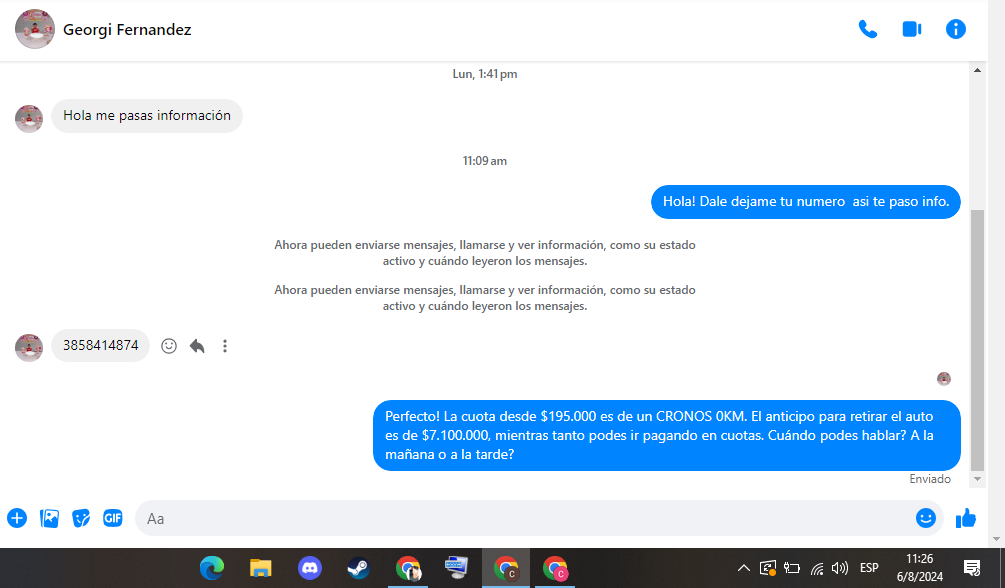Click the chat scrollbar up arrow
The width and height of the screenshot is (1005, 588).
point(977,70)
